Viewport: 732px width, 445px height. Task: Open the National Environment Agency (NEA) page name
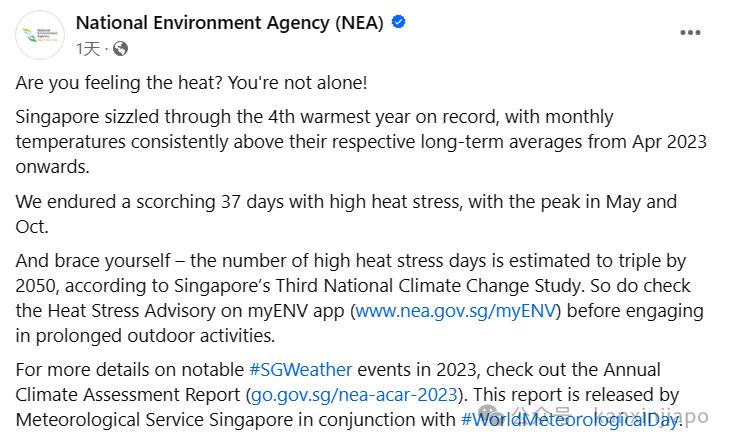229,23
